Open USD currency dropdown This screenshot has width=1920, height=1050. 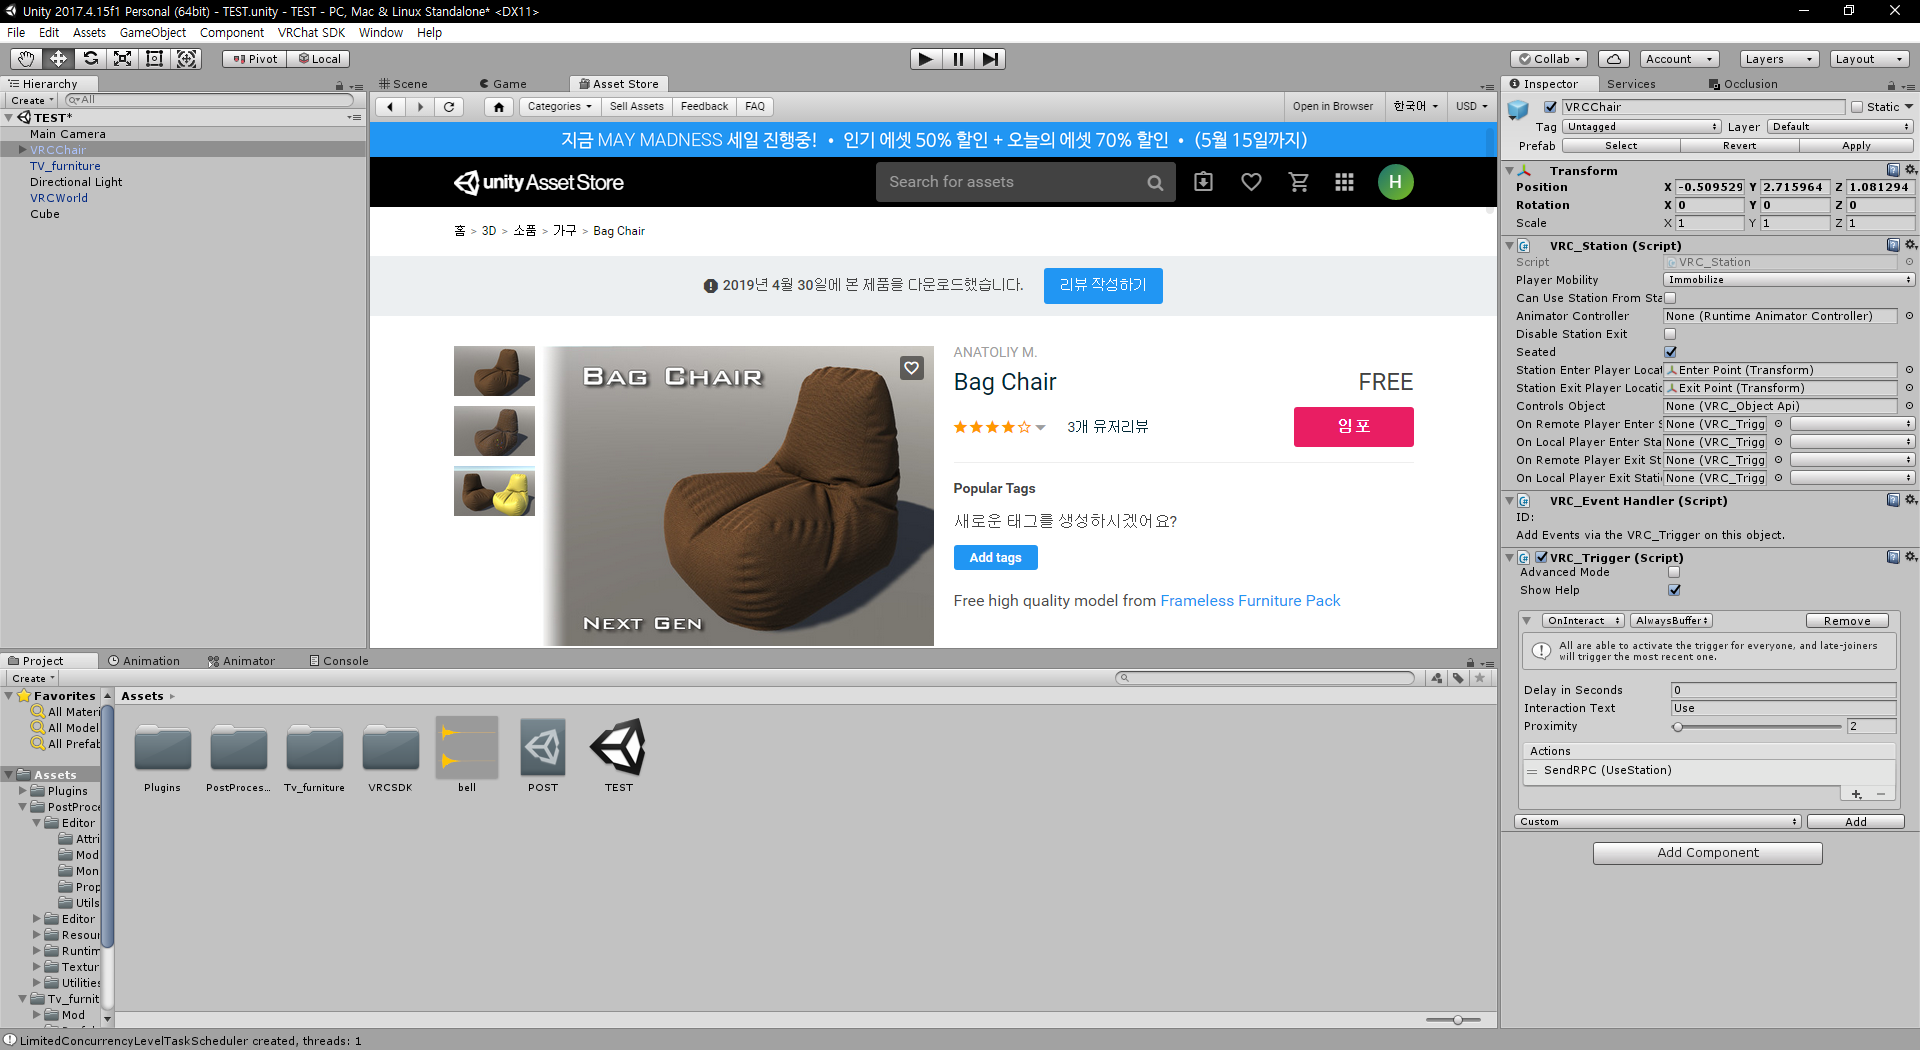(1471, 107)
